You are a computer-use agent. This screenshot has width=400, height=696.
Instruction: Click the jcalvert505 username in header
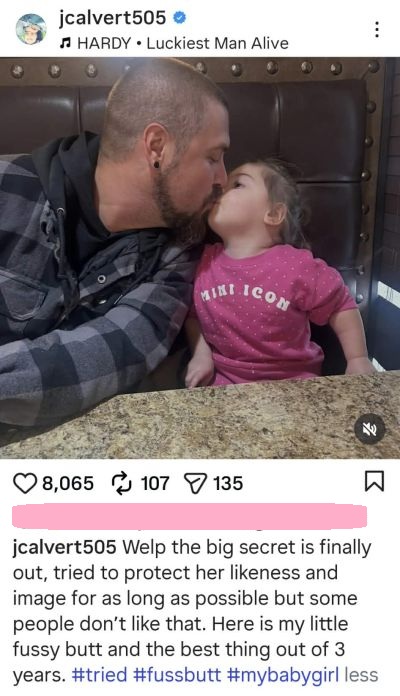tap(112, 18)
